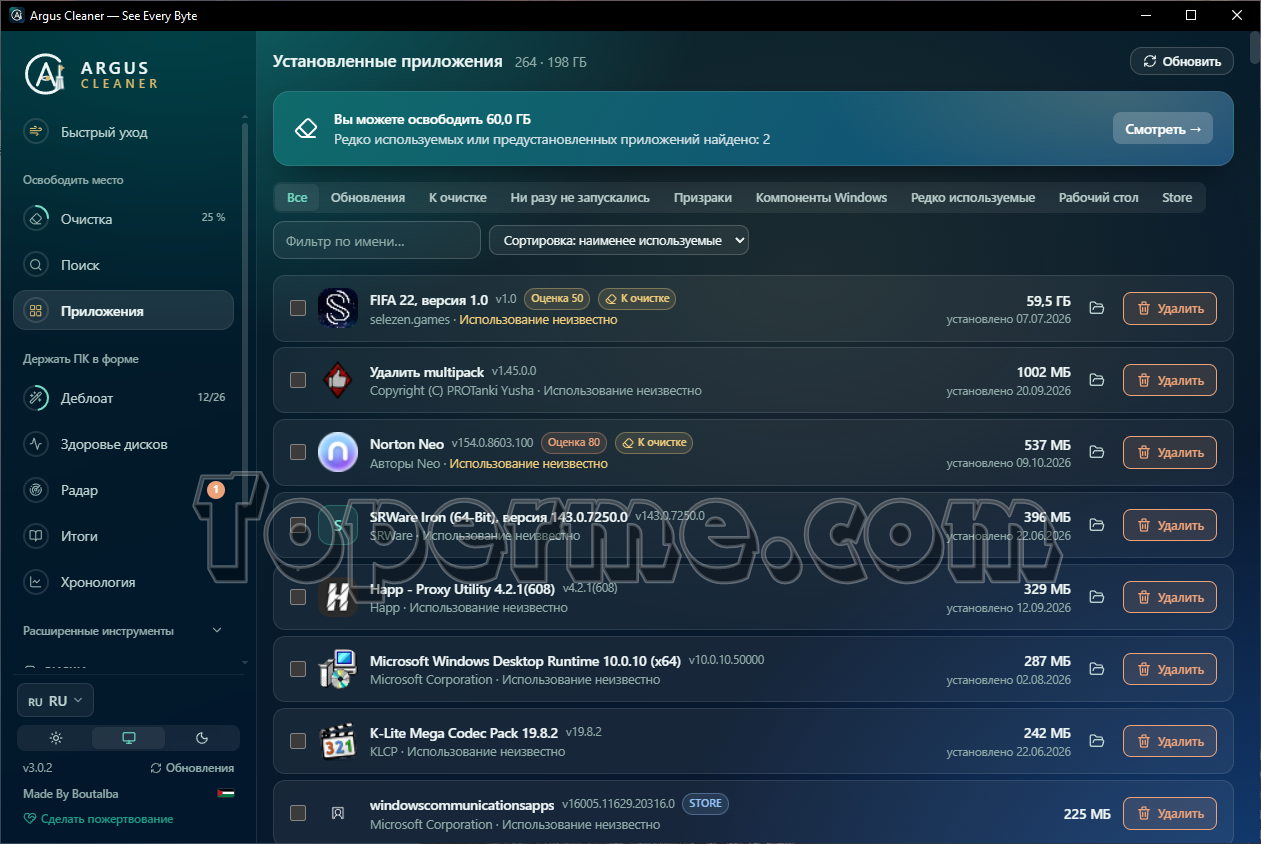Click the STORE badge on windowscommunicationsapps
The image size is (1261, 844).
705,803
